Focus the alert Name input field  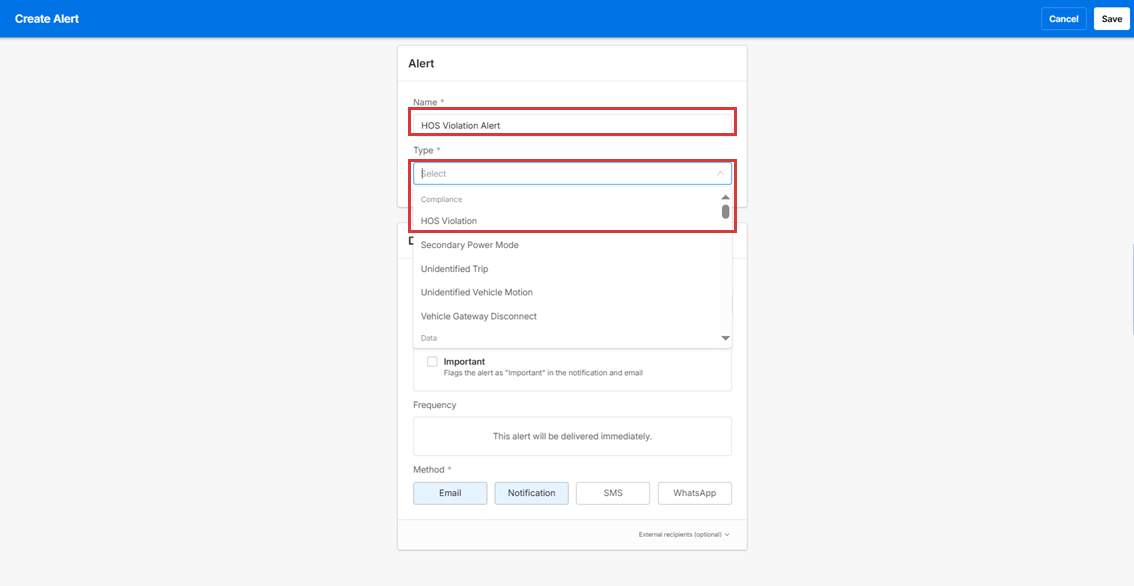point(572,125)
